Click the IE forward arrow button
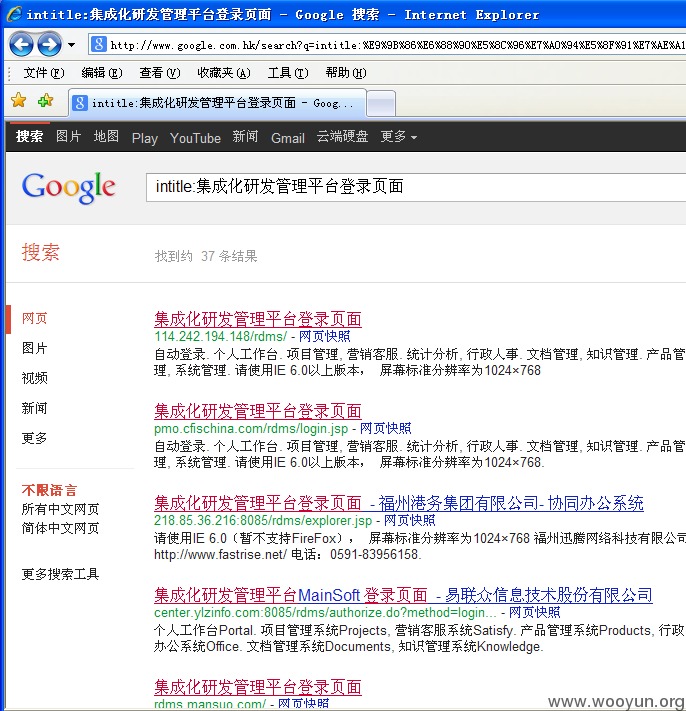The image size is (686, 711). point(49,45)
